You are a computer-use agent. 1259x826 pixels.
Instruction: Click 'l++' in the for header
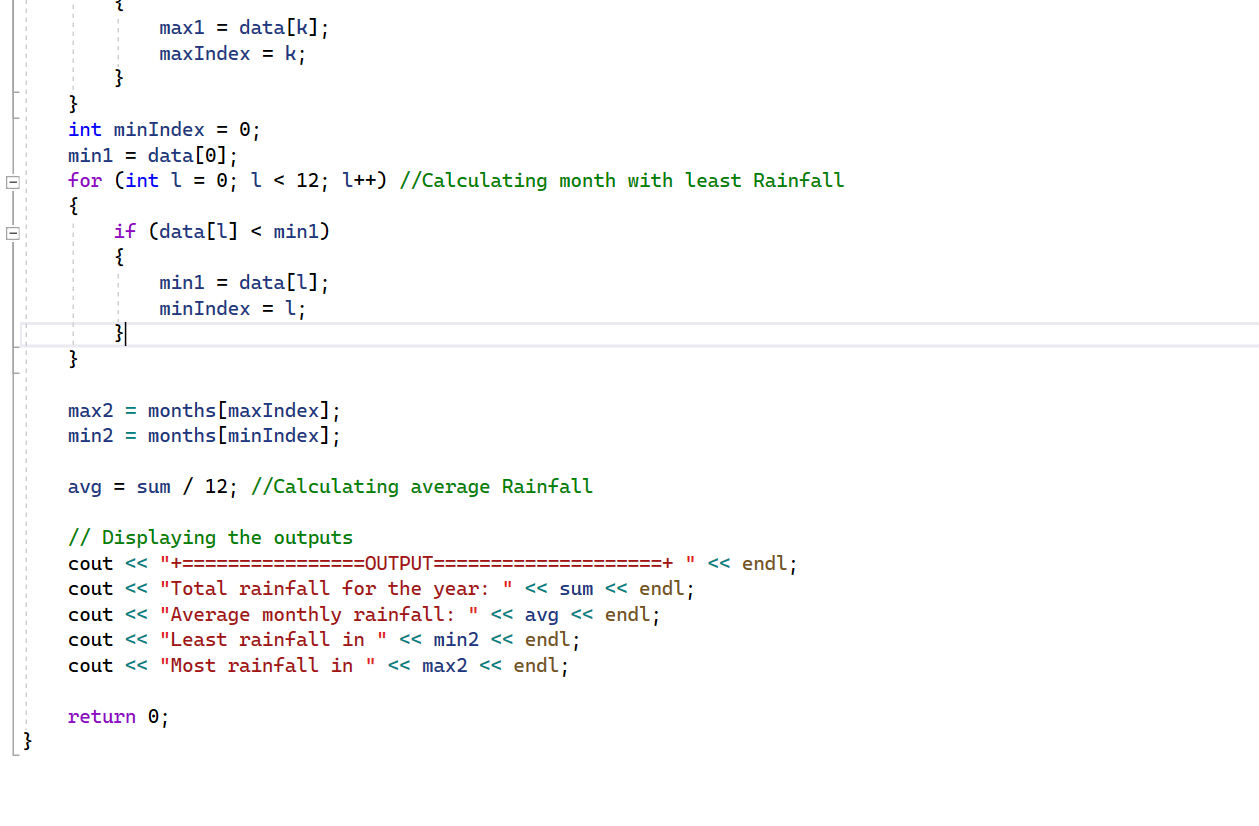point(358,181)
